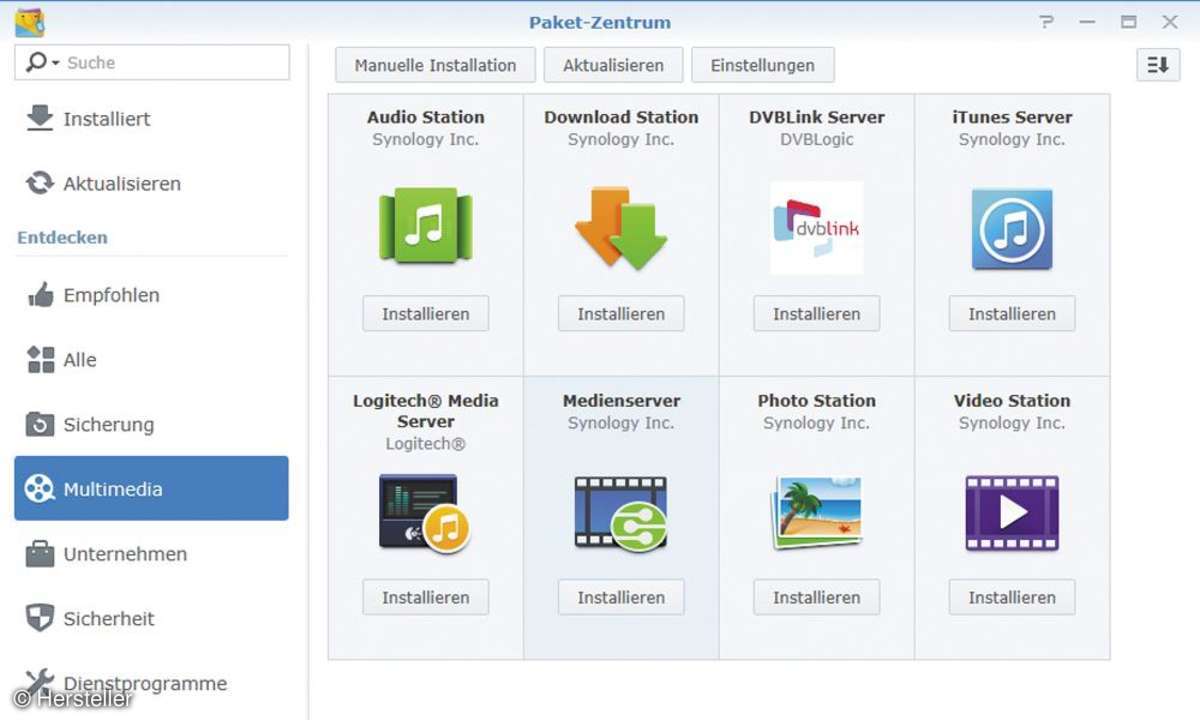Click the Entdecken section heading
Viewport: 1200px width, 720px height.
(x=62, y=238)
